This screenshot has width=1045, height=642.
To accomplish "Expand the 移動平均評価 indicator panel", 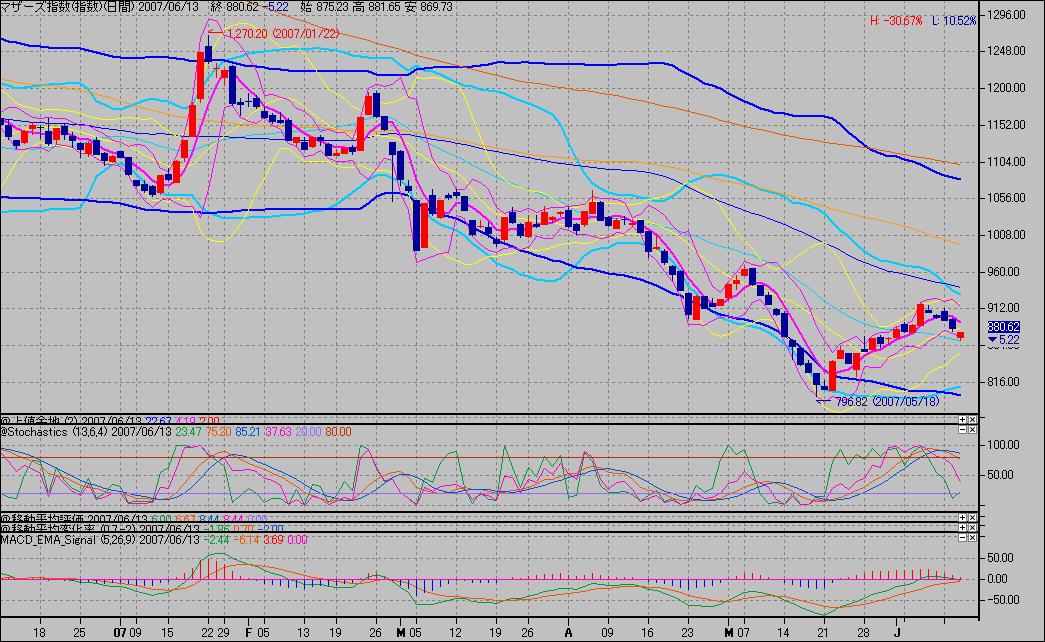I will (x=963, y=517).
